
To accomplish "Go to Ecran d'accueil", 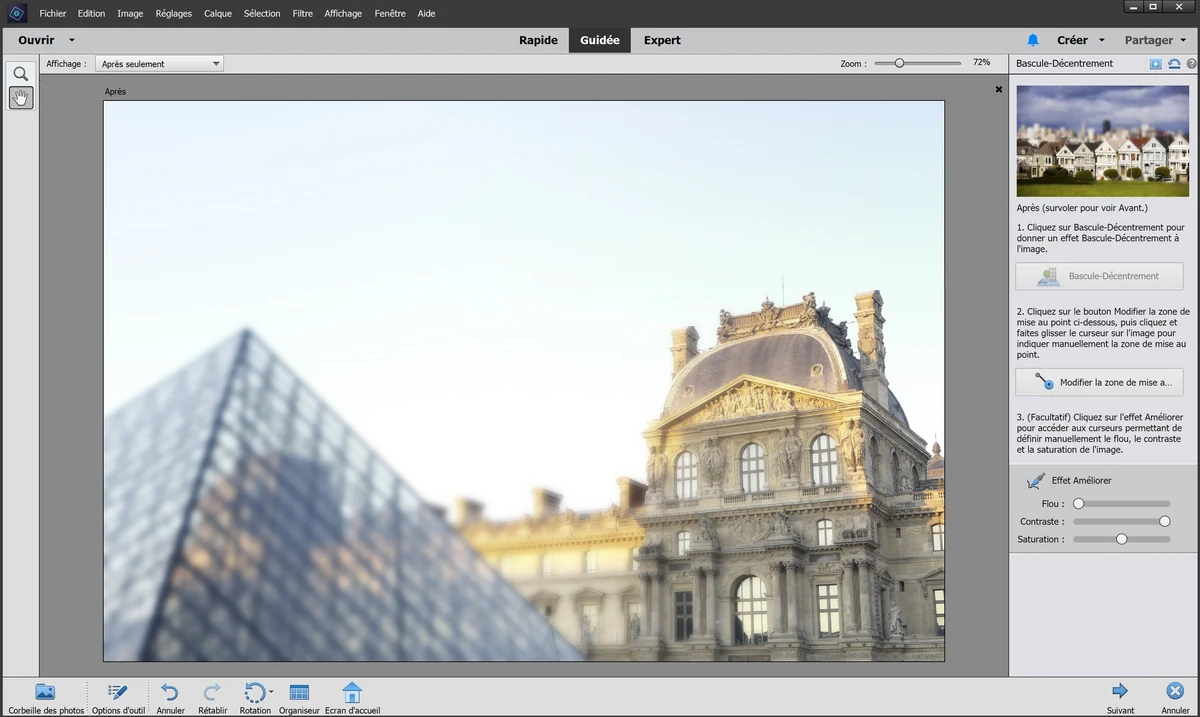I will (x=352, y=697).
